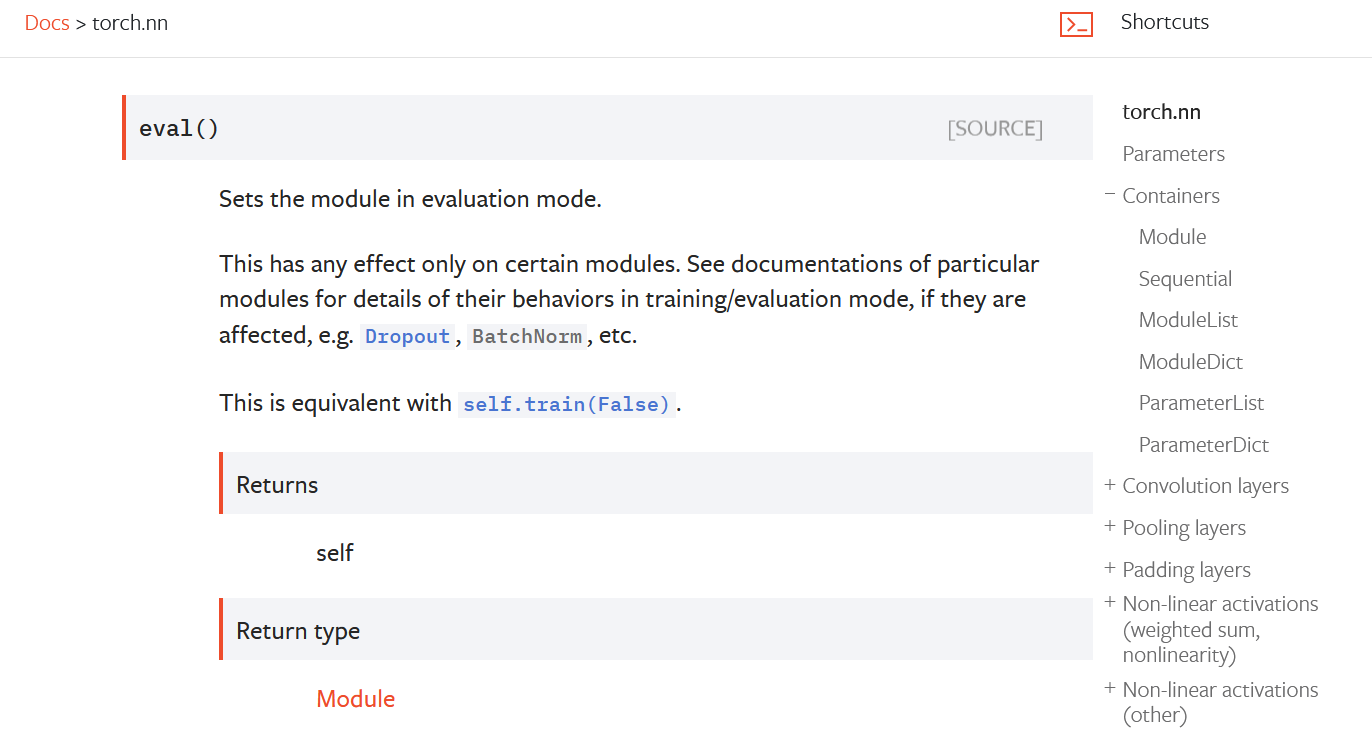Image resolution: width=1372 pixels, height=743 pixels.
Task: Click the torch.nn sidebar heading
Action: click(1161, 111)
